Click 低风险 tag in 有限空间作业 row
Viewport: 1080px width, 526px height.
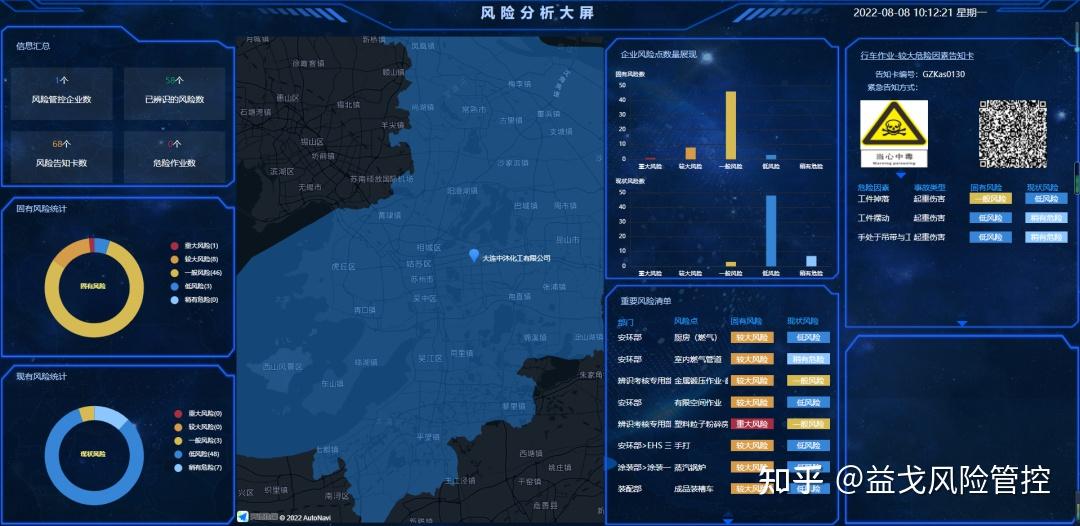(808, 402)
